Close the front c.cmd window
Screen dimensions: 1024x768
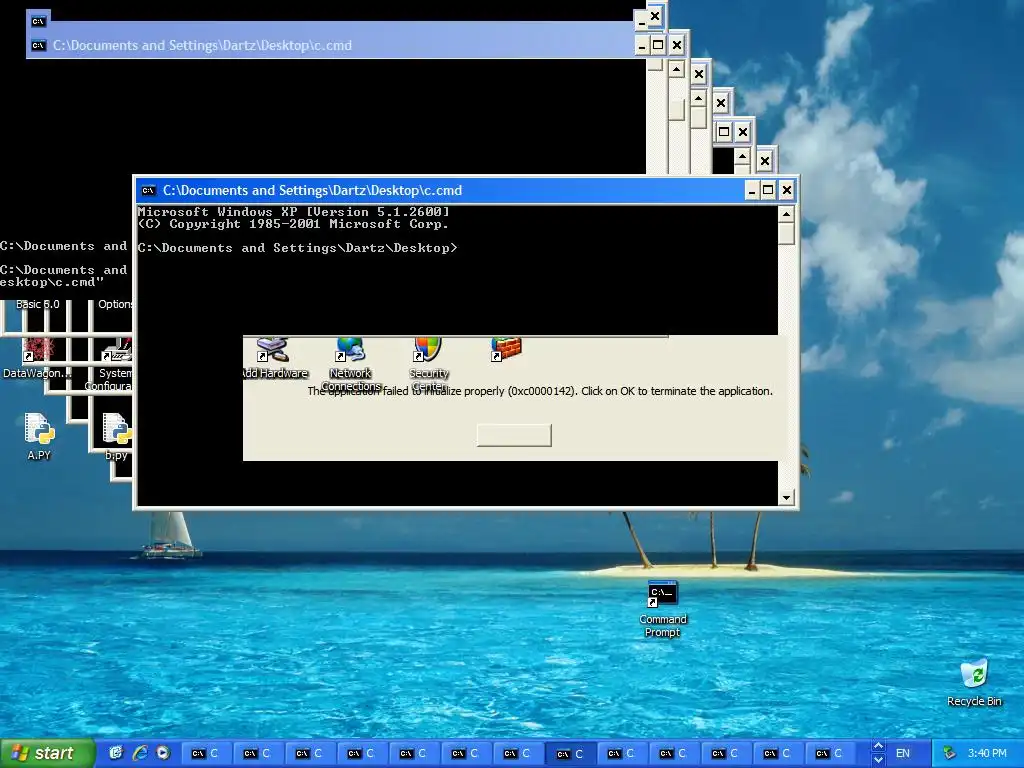787,191
